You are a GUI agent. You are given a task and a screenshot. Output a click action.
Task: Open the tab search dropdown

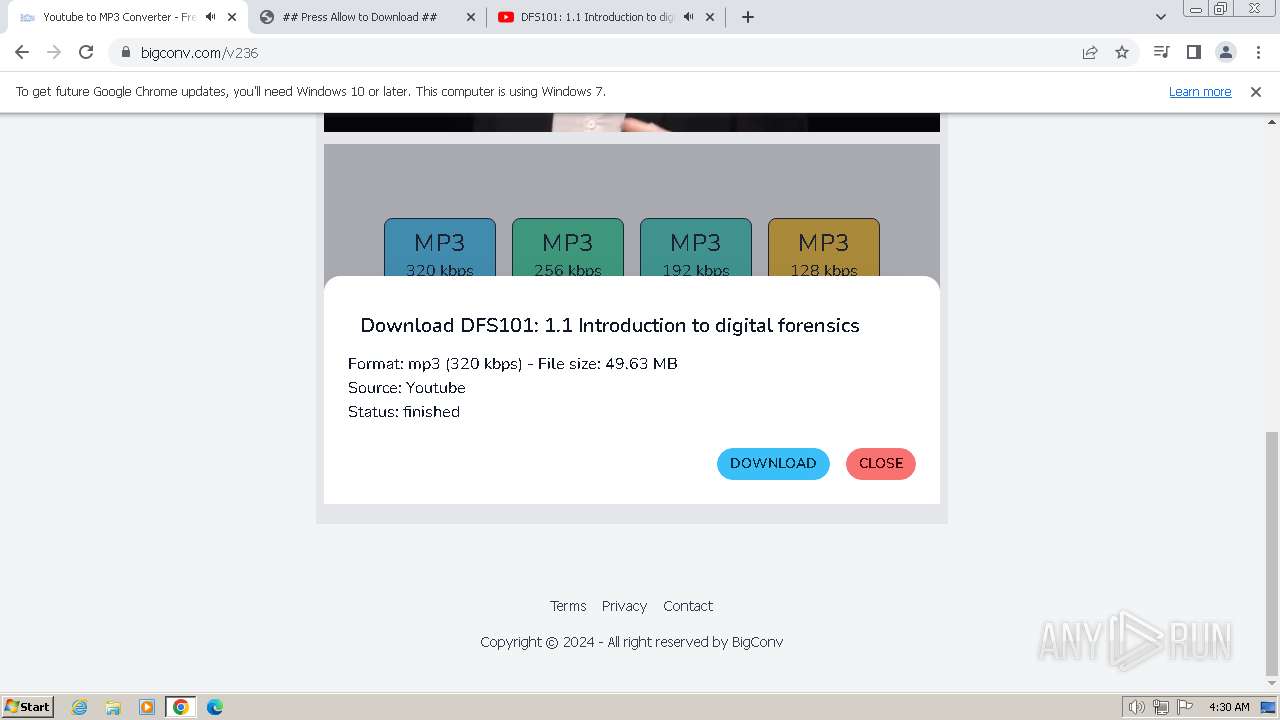pyautogui.click(x=1160, y=17)
